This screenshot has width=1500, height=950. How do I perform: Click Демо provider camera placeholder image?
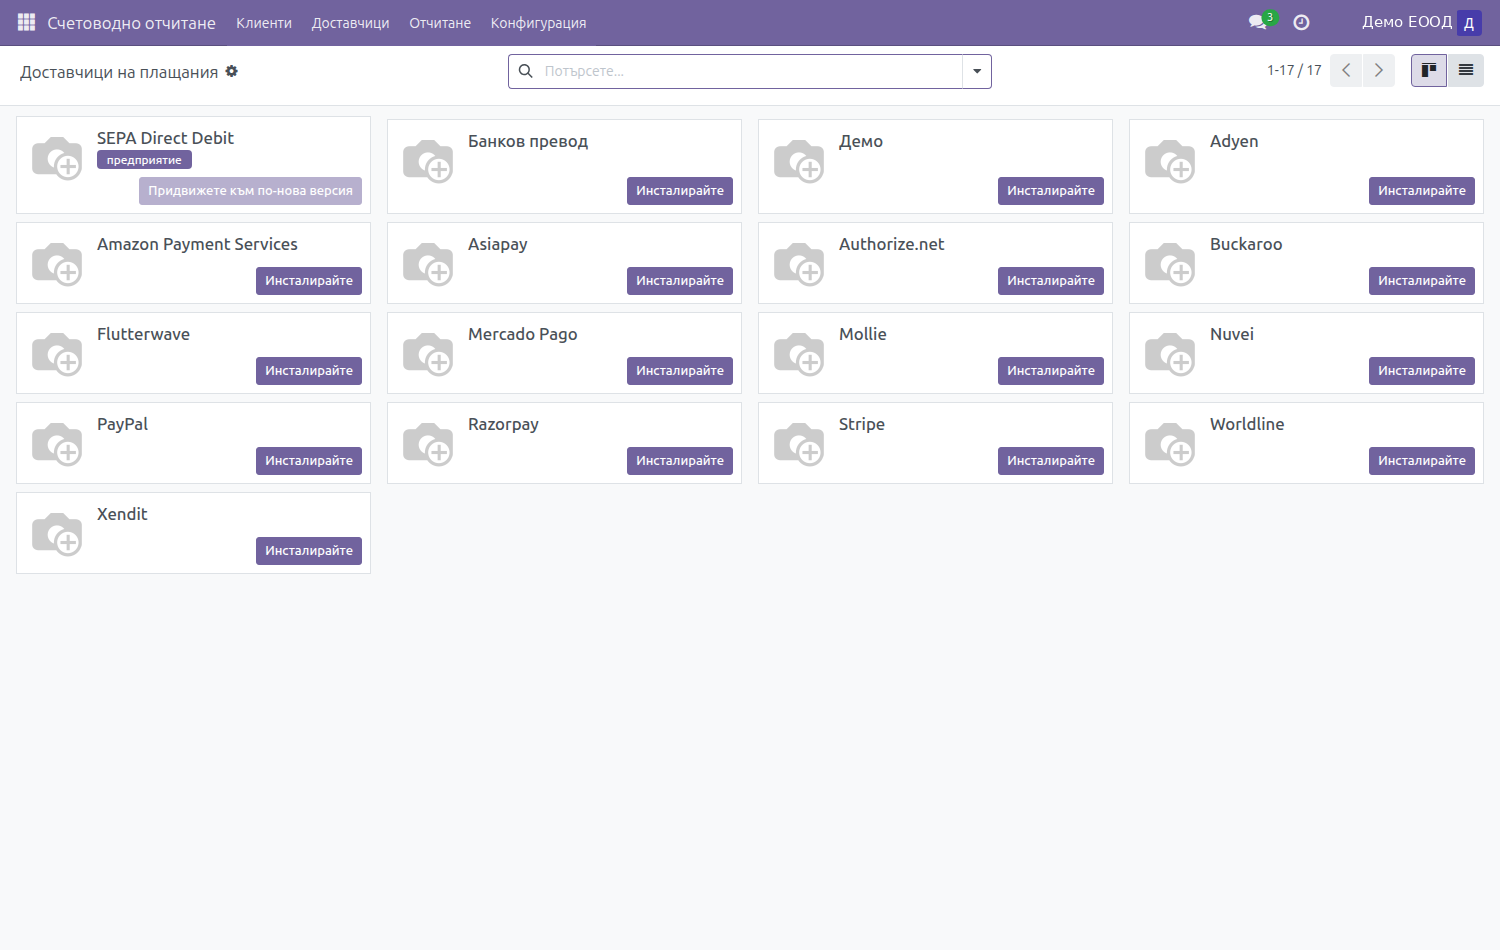click(799, 162)
